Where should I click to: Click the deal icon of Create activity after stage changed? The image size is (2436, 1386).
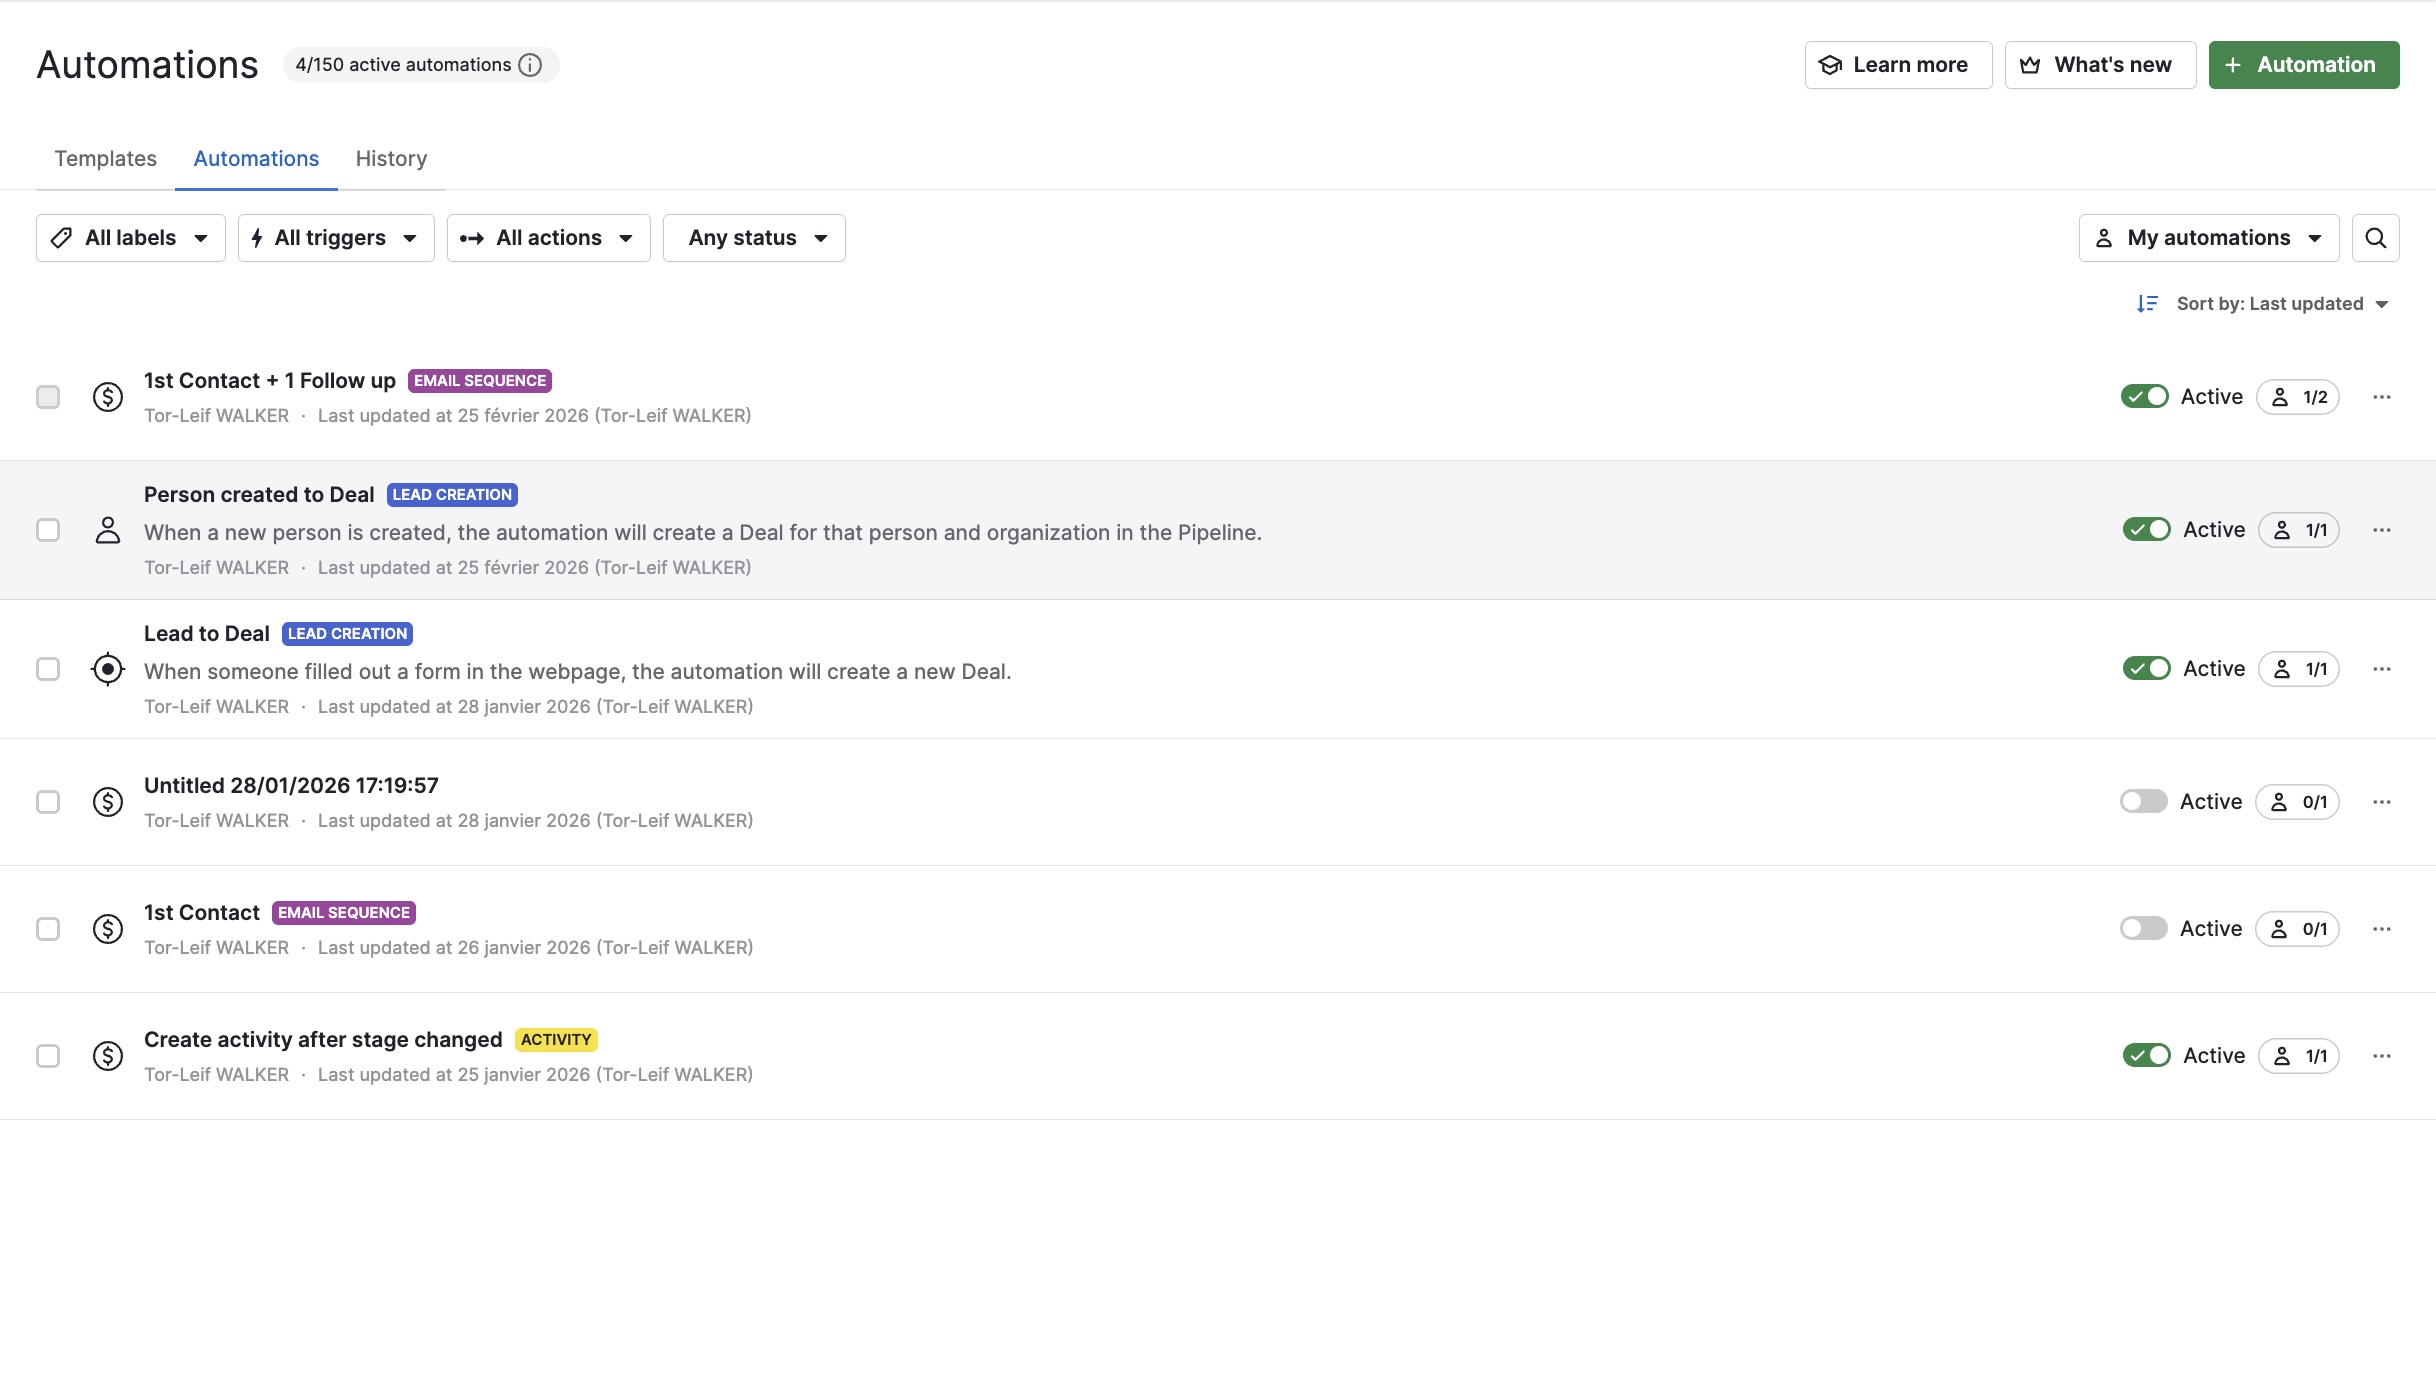108,1056
